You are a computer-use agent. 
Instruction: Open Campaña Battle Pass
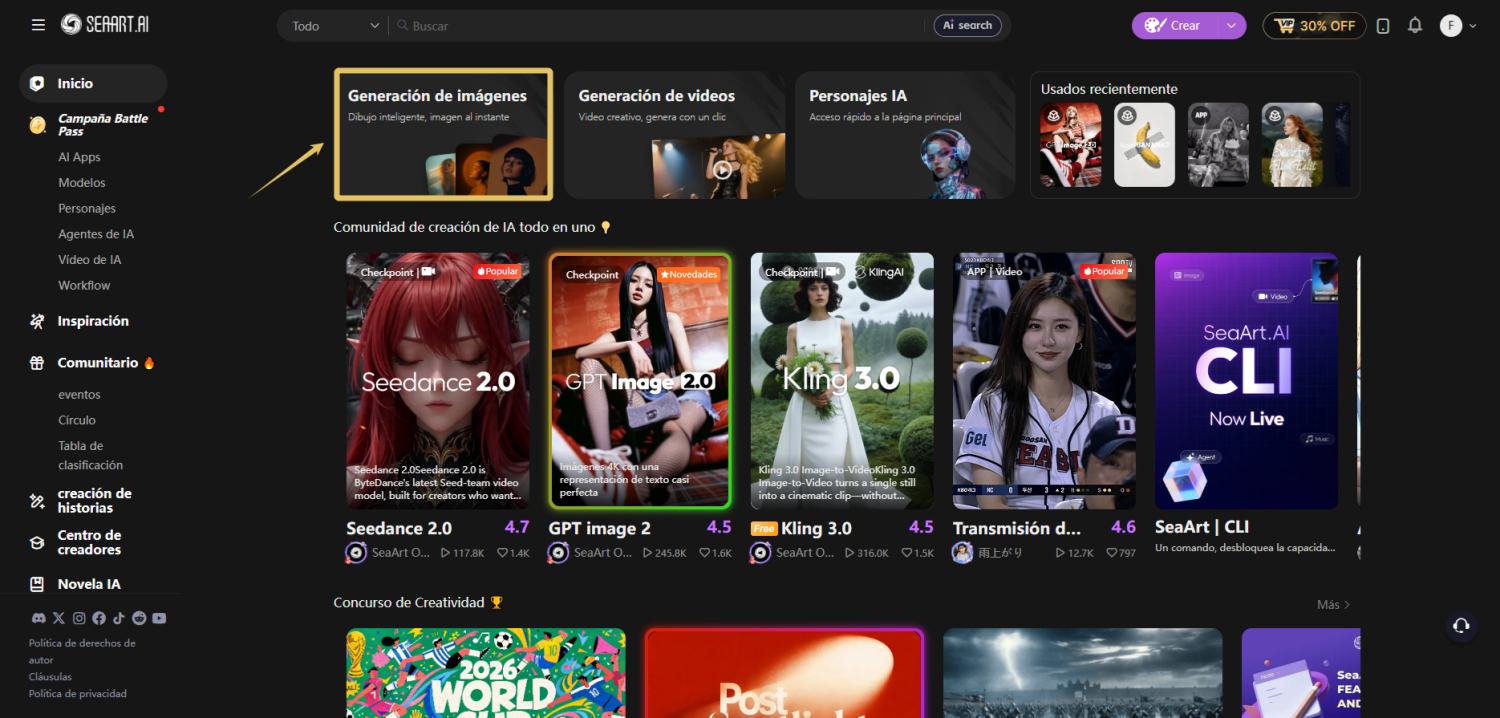[103, 125]
